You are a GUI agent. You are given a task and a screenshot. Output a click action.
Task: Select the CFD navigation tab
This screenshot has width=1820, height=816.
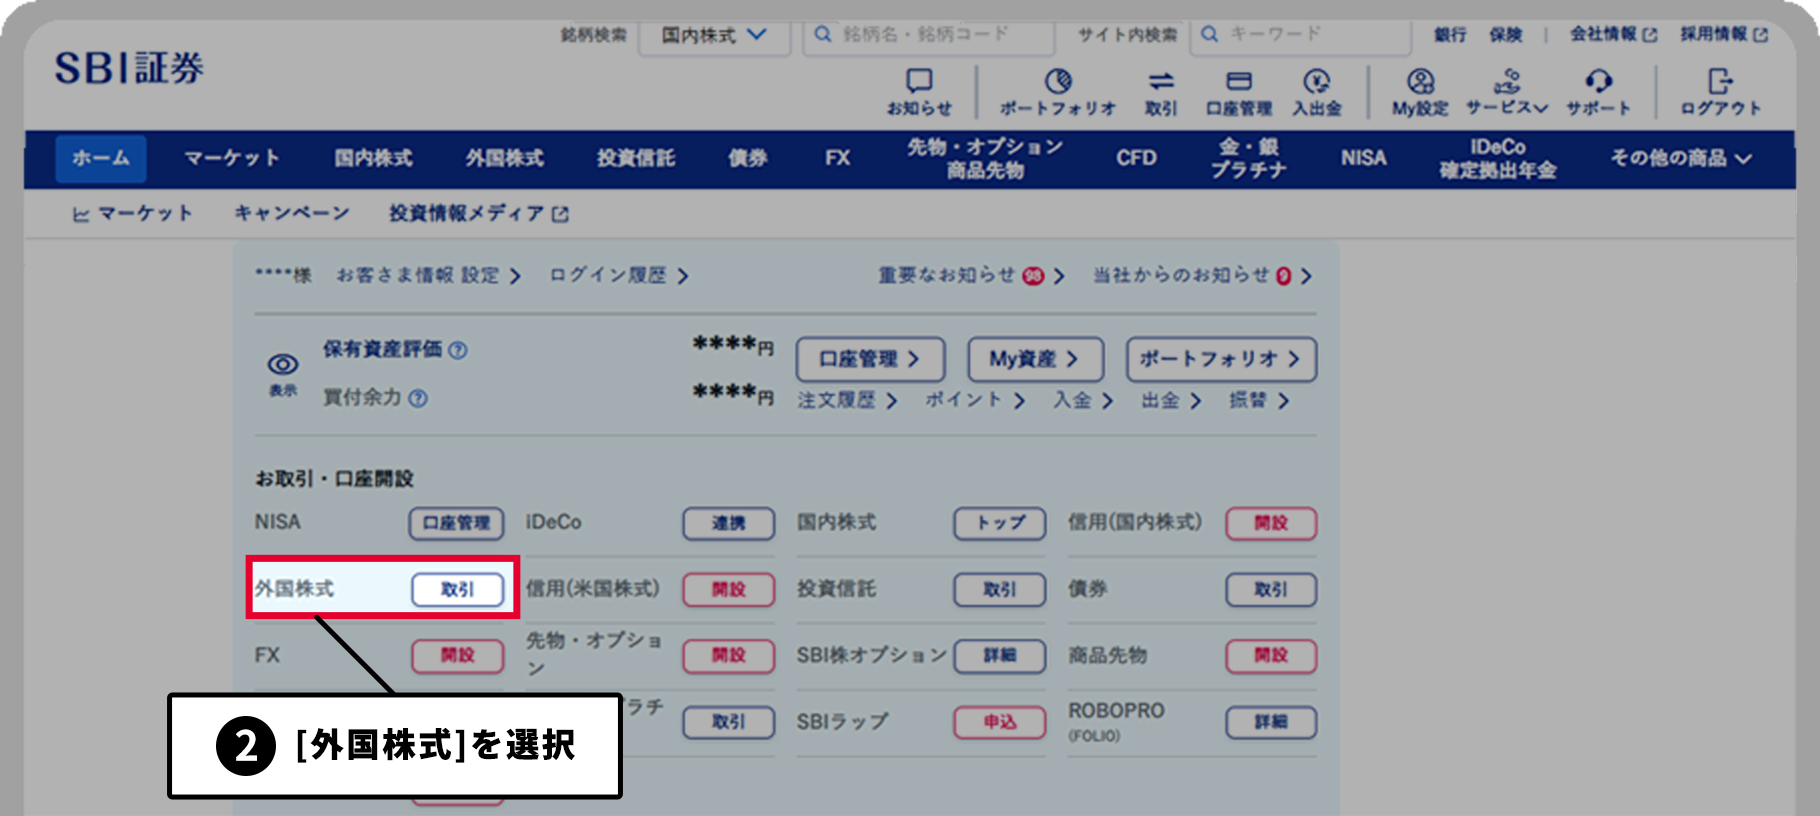coord(1136,158)
